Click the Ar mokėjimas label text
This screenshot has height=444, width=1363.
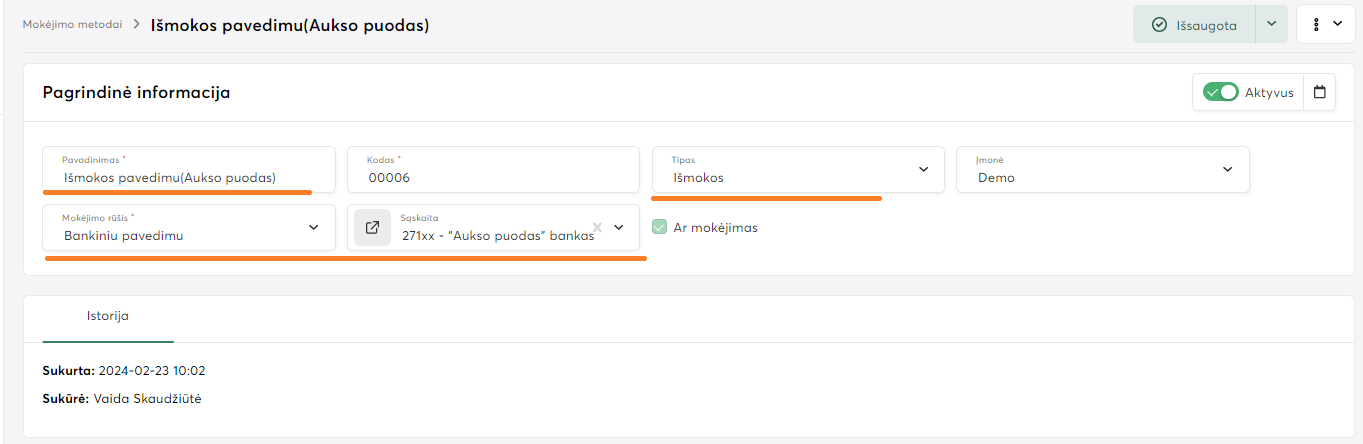[x=715, y=228]
